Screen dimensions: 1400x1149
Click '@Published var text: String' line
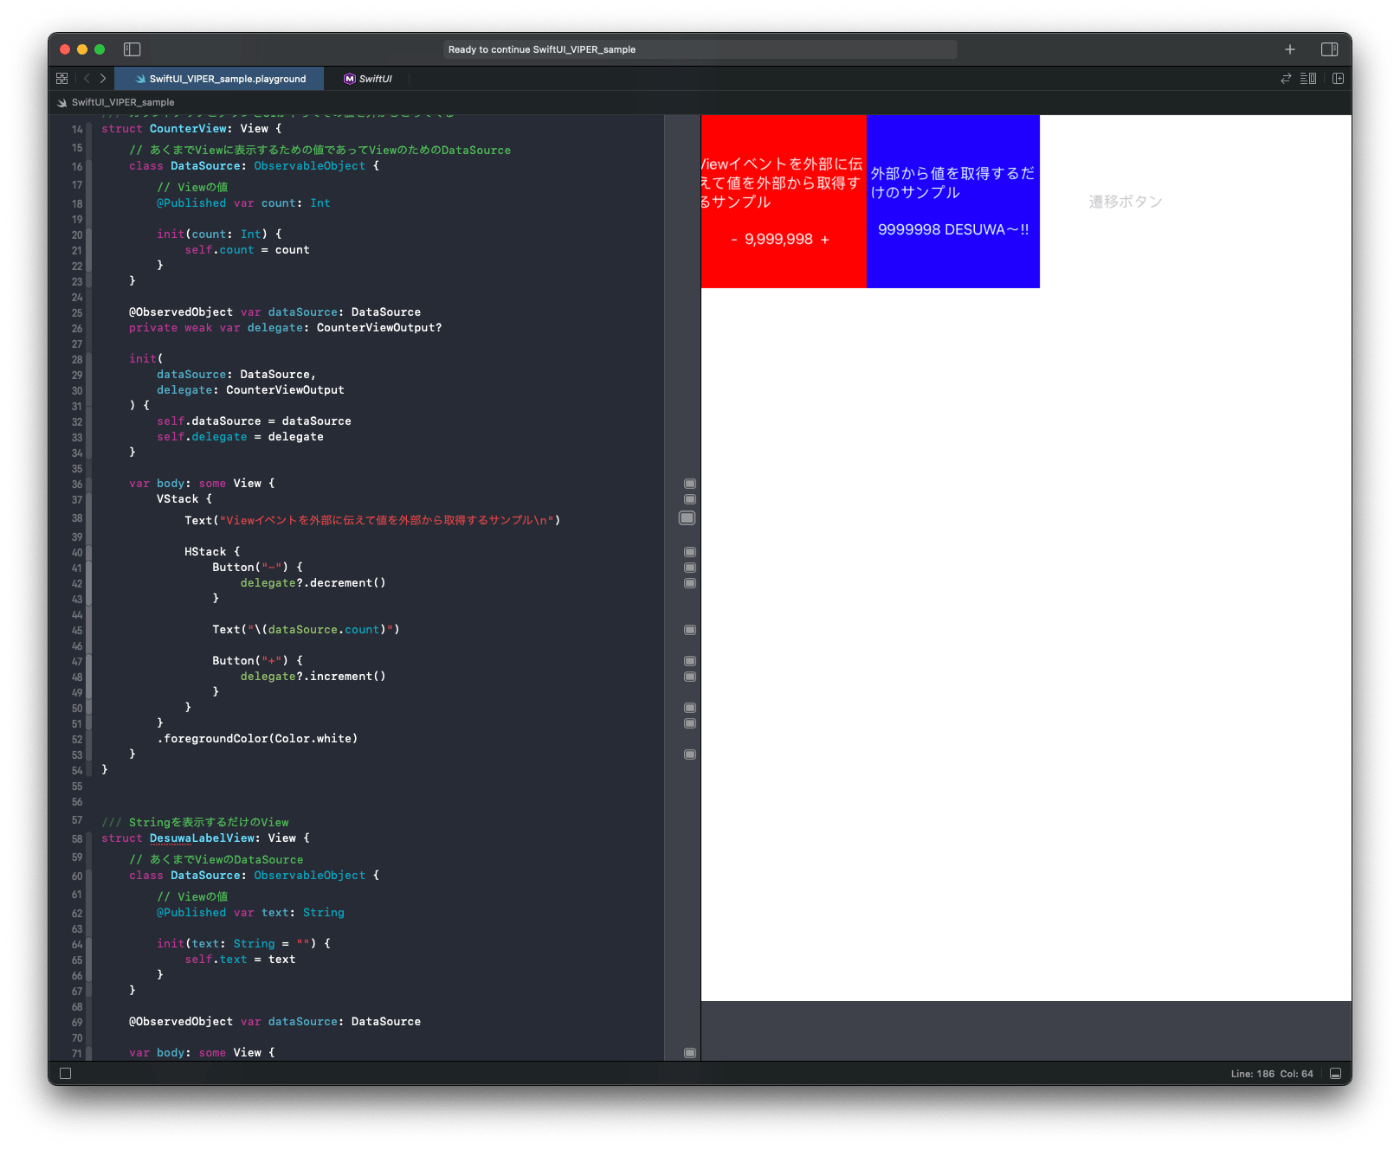tap(250, 913)
